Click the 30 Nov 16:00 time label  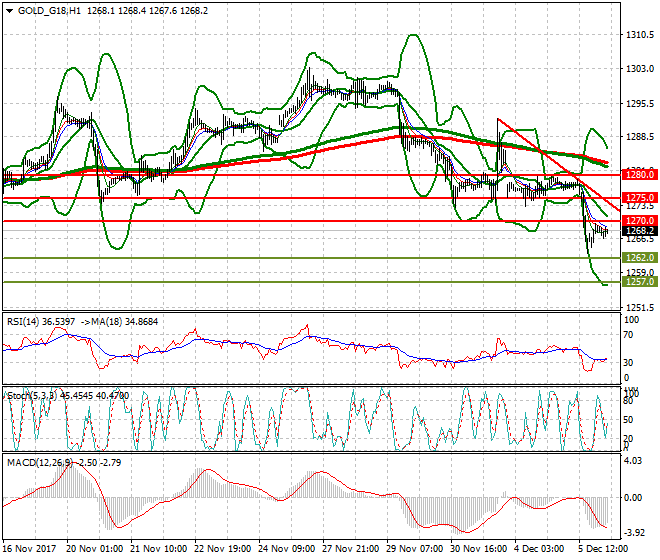tap(478, 549)
